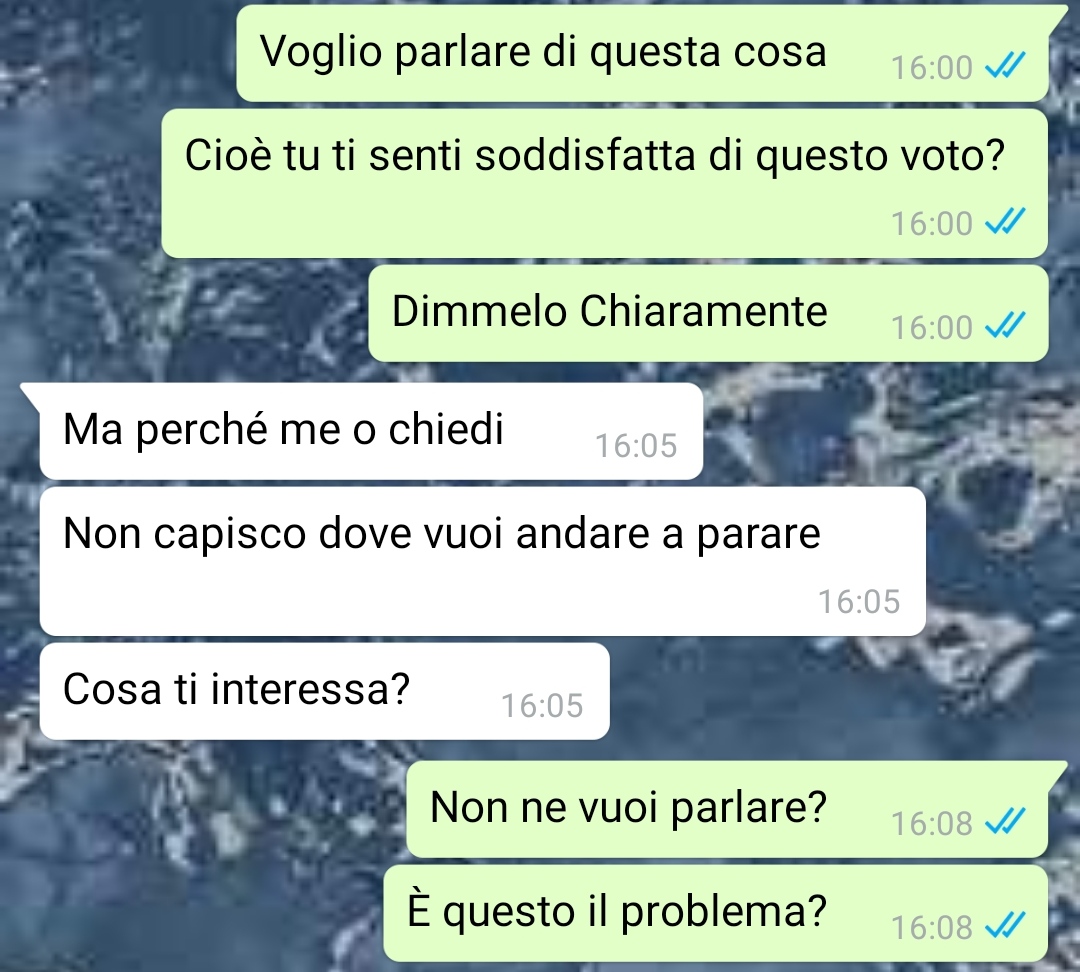
Task: Tap read checkmarks on 'Cioè tu ti senti' message
Action: [1005, 222]
